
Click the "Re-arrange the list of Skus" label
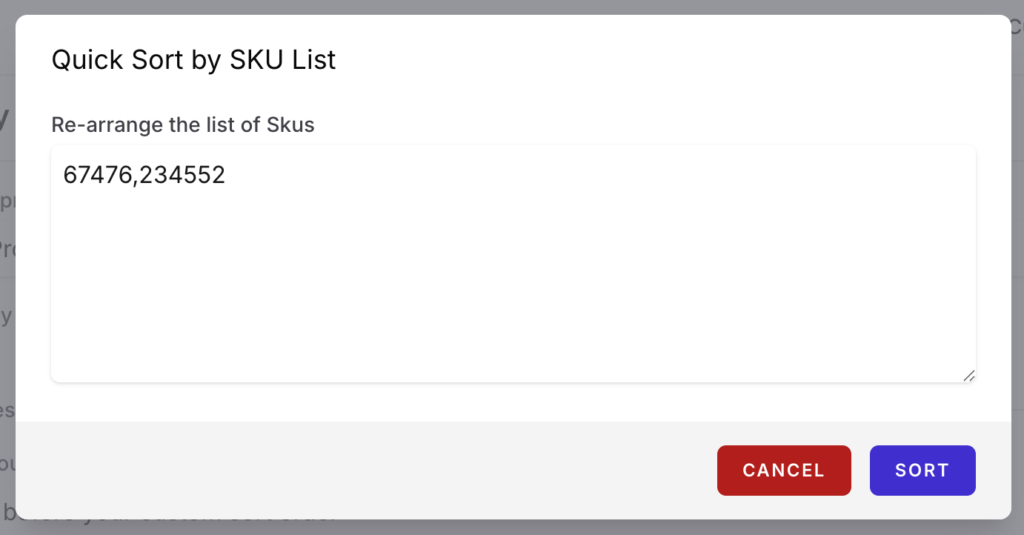tap(183, 125)
